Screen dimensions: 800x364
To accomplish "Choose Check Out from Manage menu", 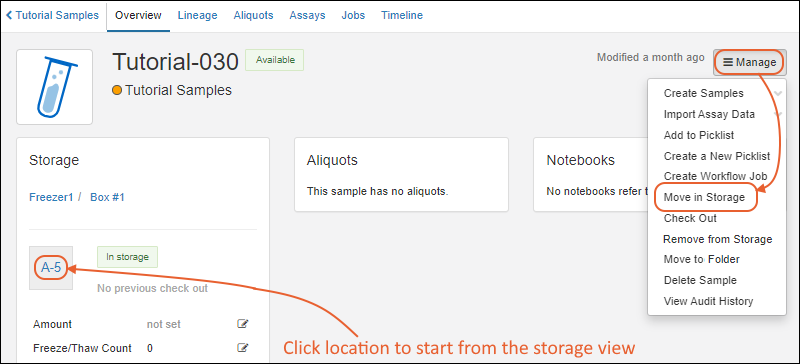I will point(690,218).
